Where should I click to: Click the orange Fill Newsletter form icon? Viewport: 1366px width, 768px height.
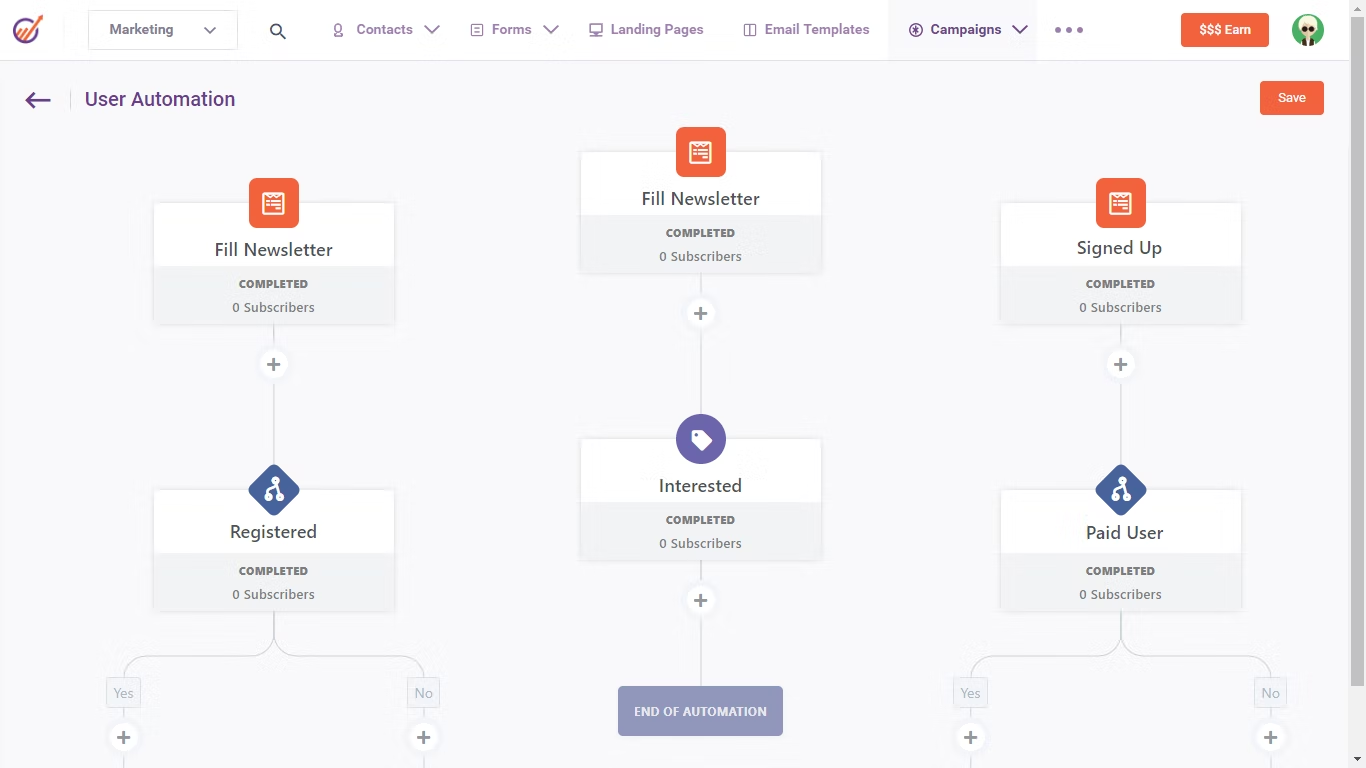[273, 203]
